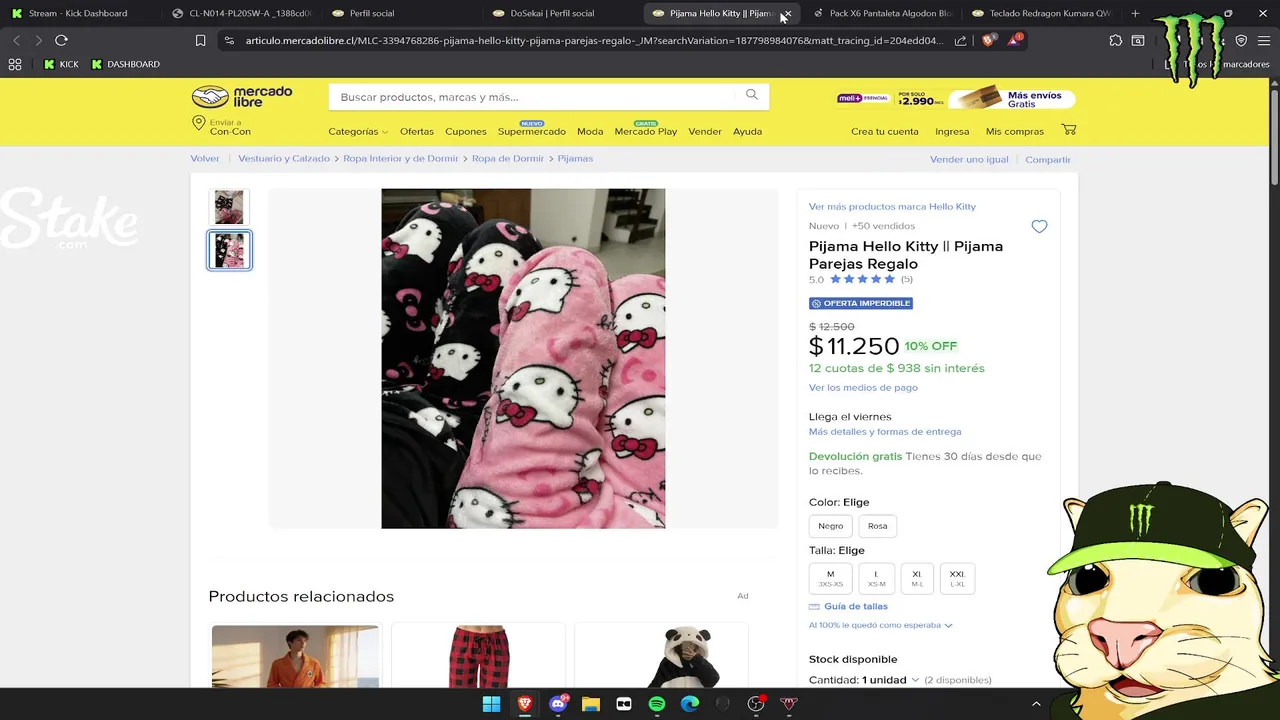Screen dimensions: 1280x720
Task: Show hidden icons in system tray
Action: [x=1036, y=704]
